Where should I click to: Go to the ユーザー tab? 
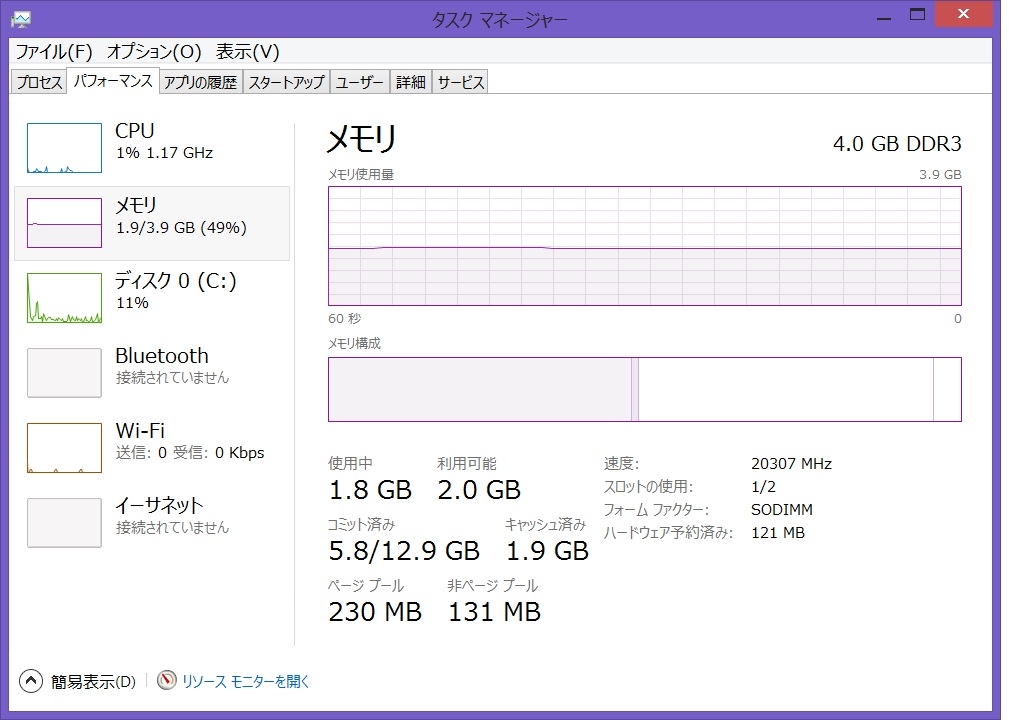(x=360, y=83)
